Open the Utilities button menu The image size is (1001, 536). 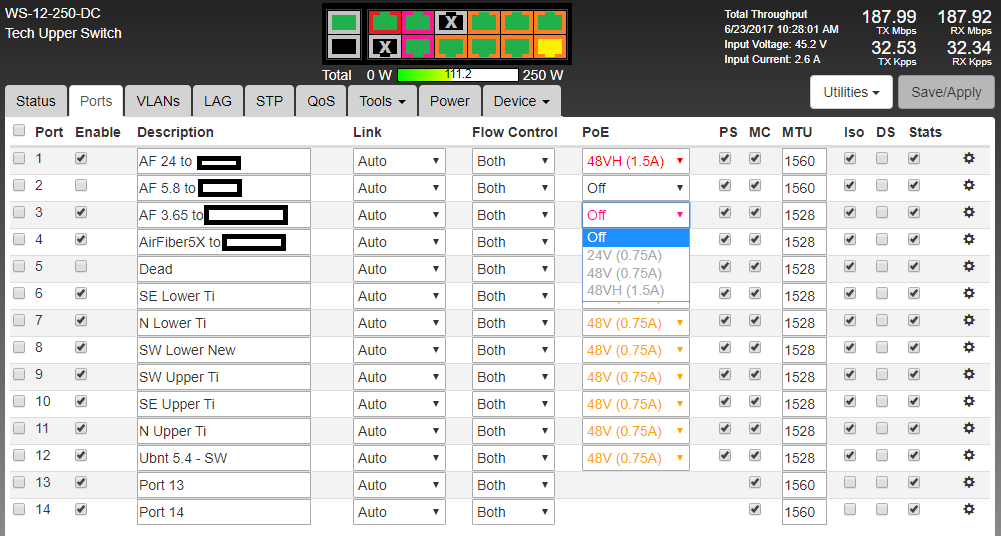851,92
